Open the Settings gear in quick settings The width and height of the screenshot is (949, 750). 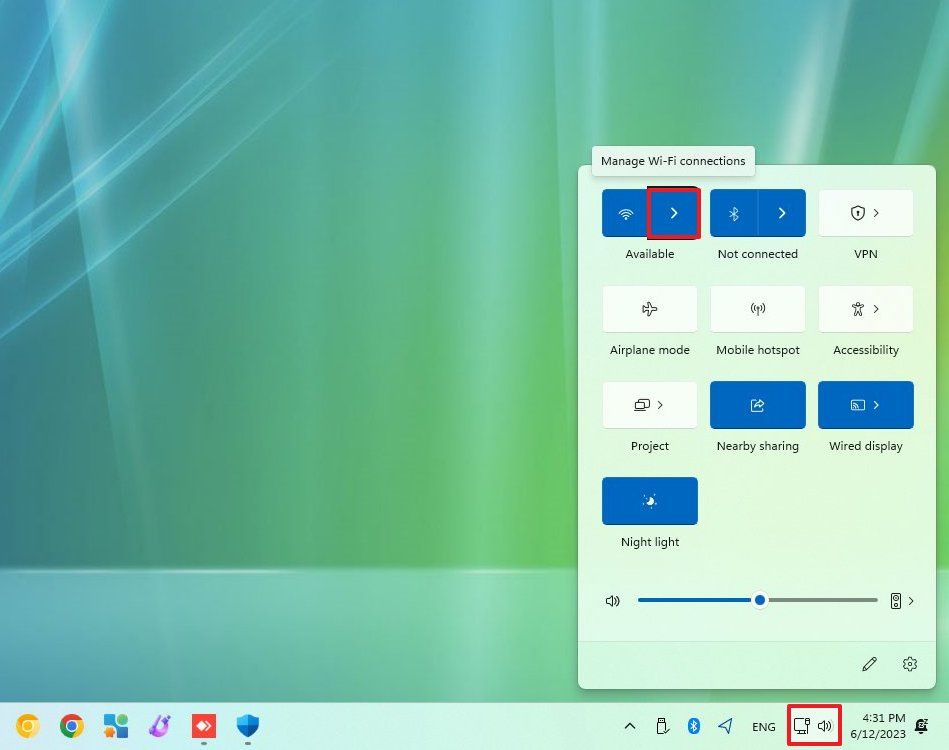[909, 663]
